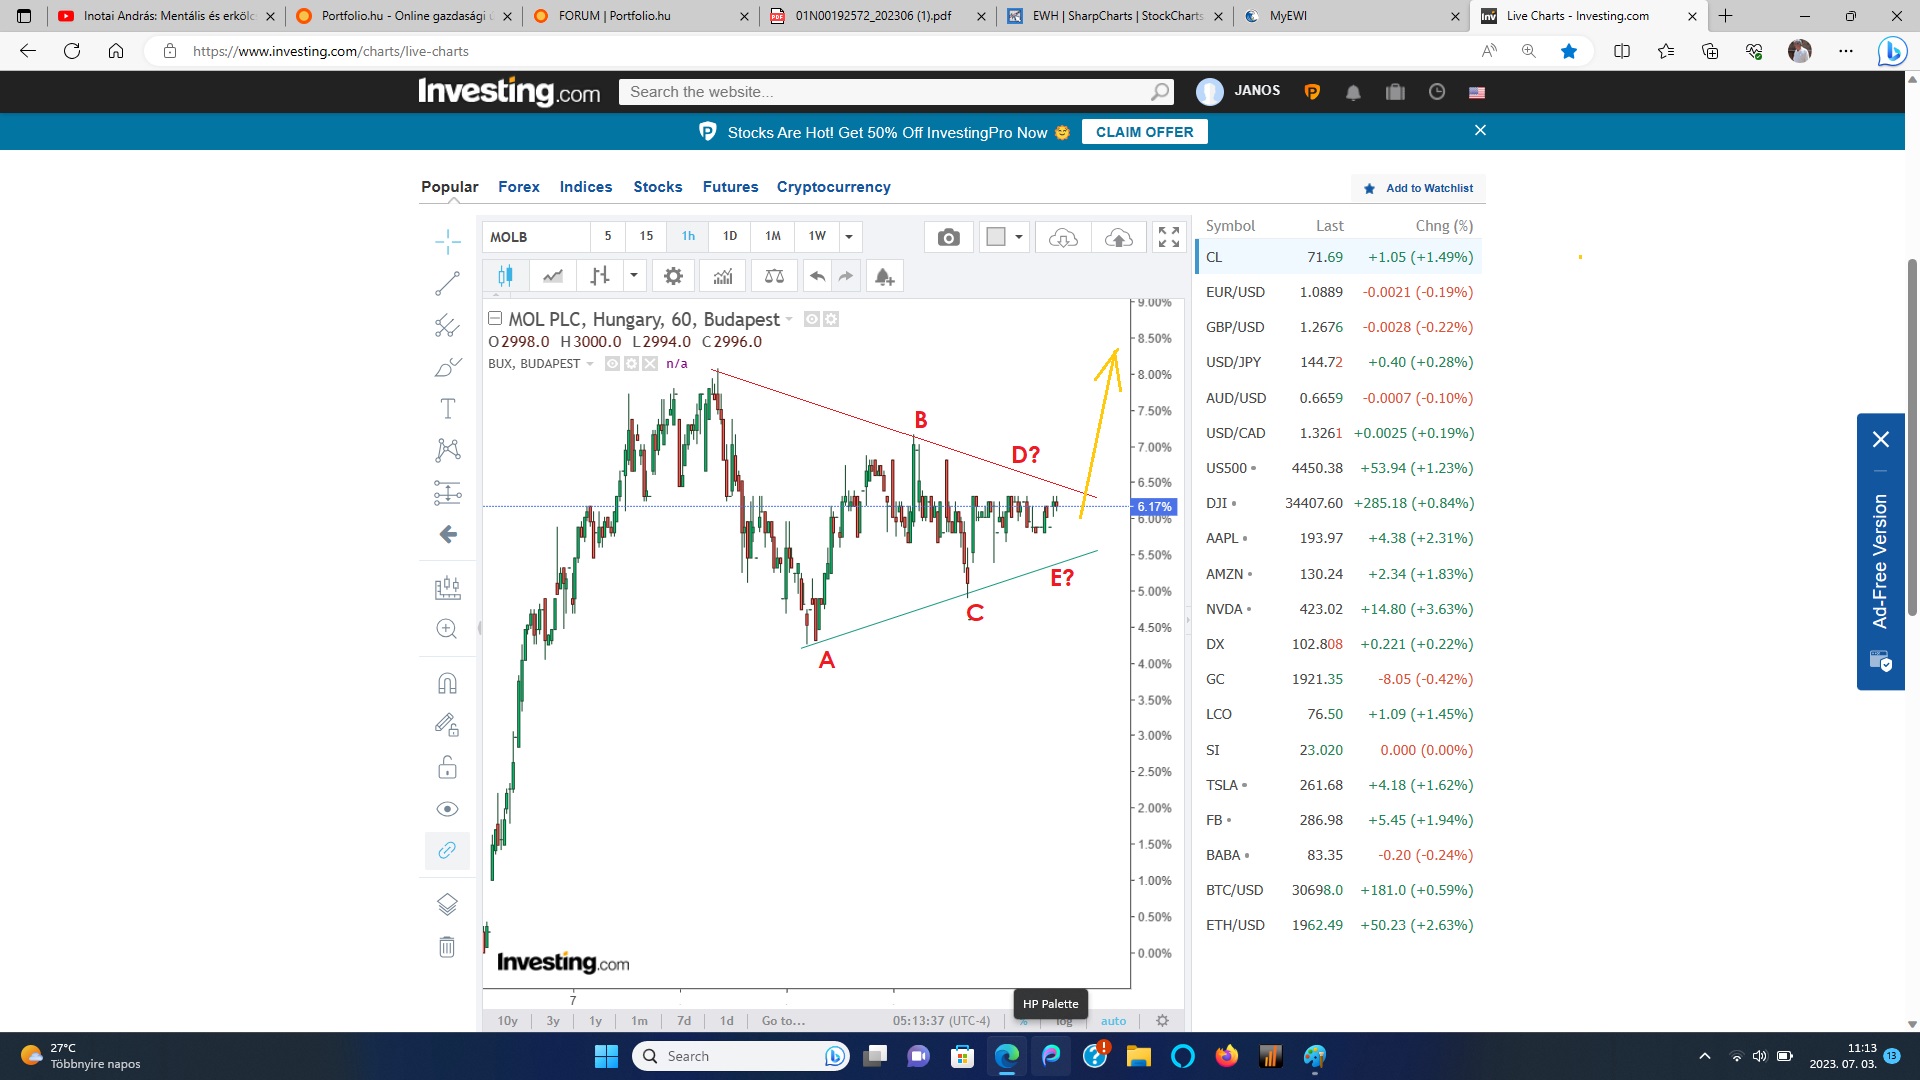Activate the zoom-in magnifier tool
The width and height of the screenshot is (1920, 1080).
click(447, 629)
